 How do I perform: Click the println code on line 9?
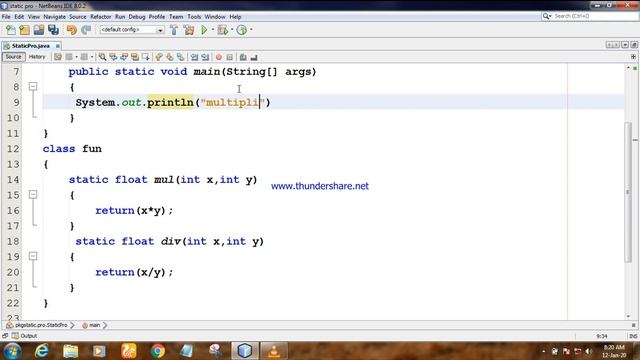(x=170, y=102)
